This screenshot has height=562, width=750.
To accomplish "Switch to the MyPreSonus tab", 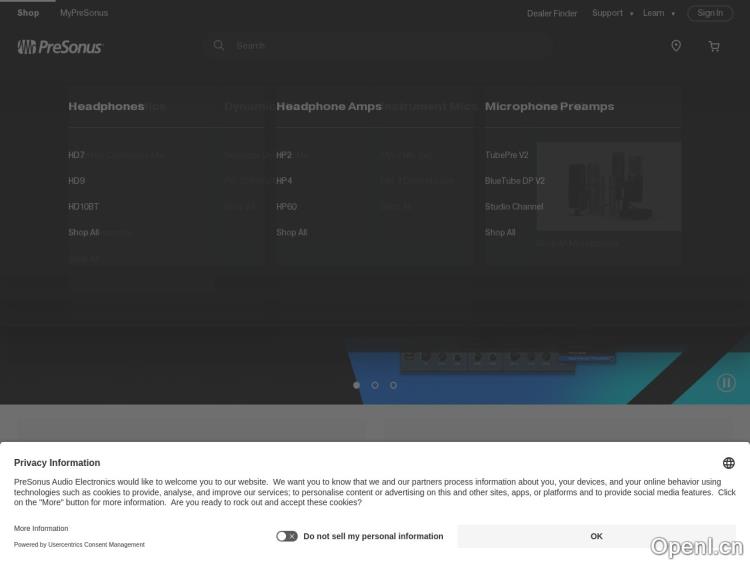I will pos(84,13).
